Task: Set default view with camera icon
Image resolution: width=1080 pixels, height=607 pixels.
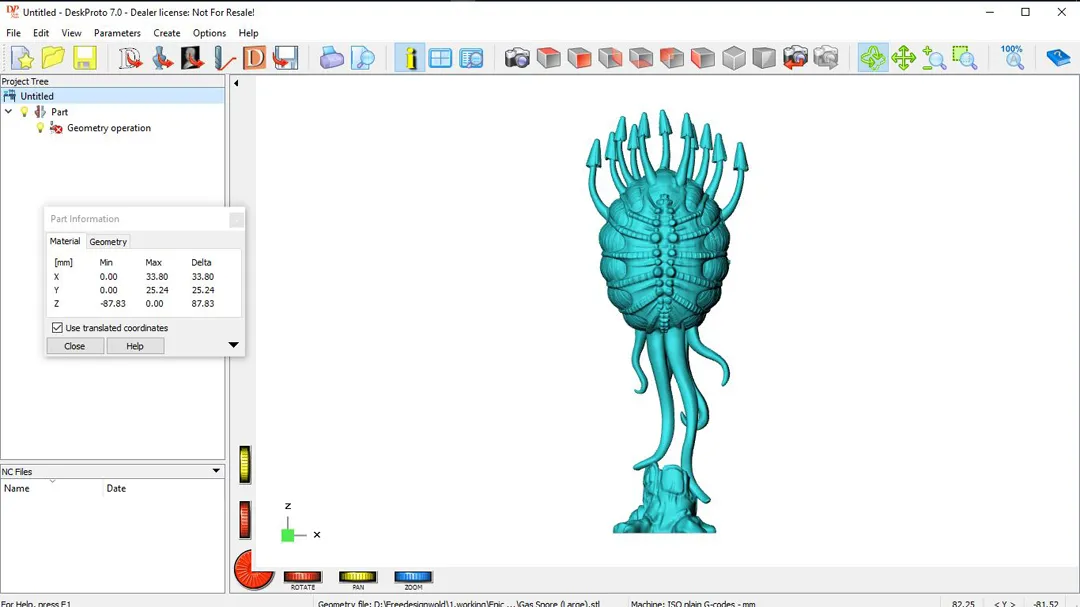Action: click(517, 58)
